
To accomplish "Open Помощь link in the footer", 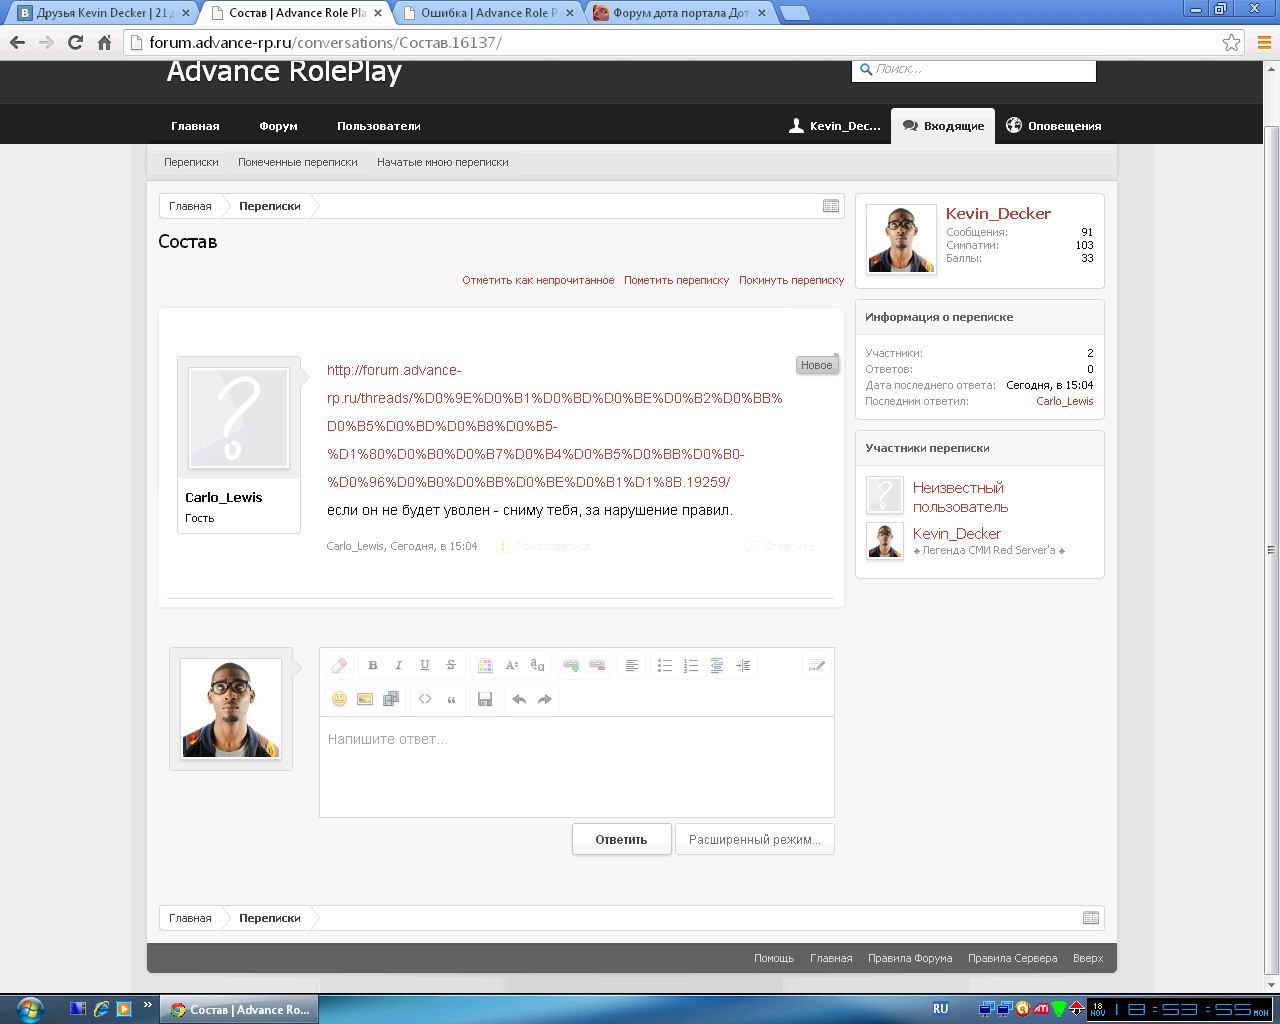I will (x=774, y=958).
